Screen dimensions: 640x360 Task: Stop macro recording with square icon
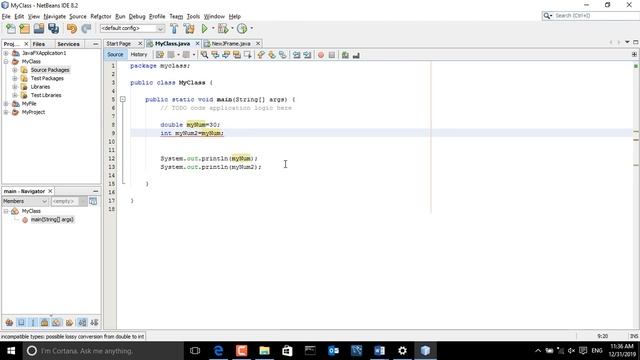pyautogui.click(x=332, y=55)
